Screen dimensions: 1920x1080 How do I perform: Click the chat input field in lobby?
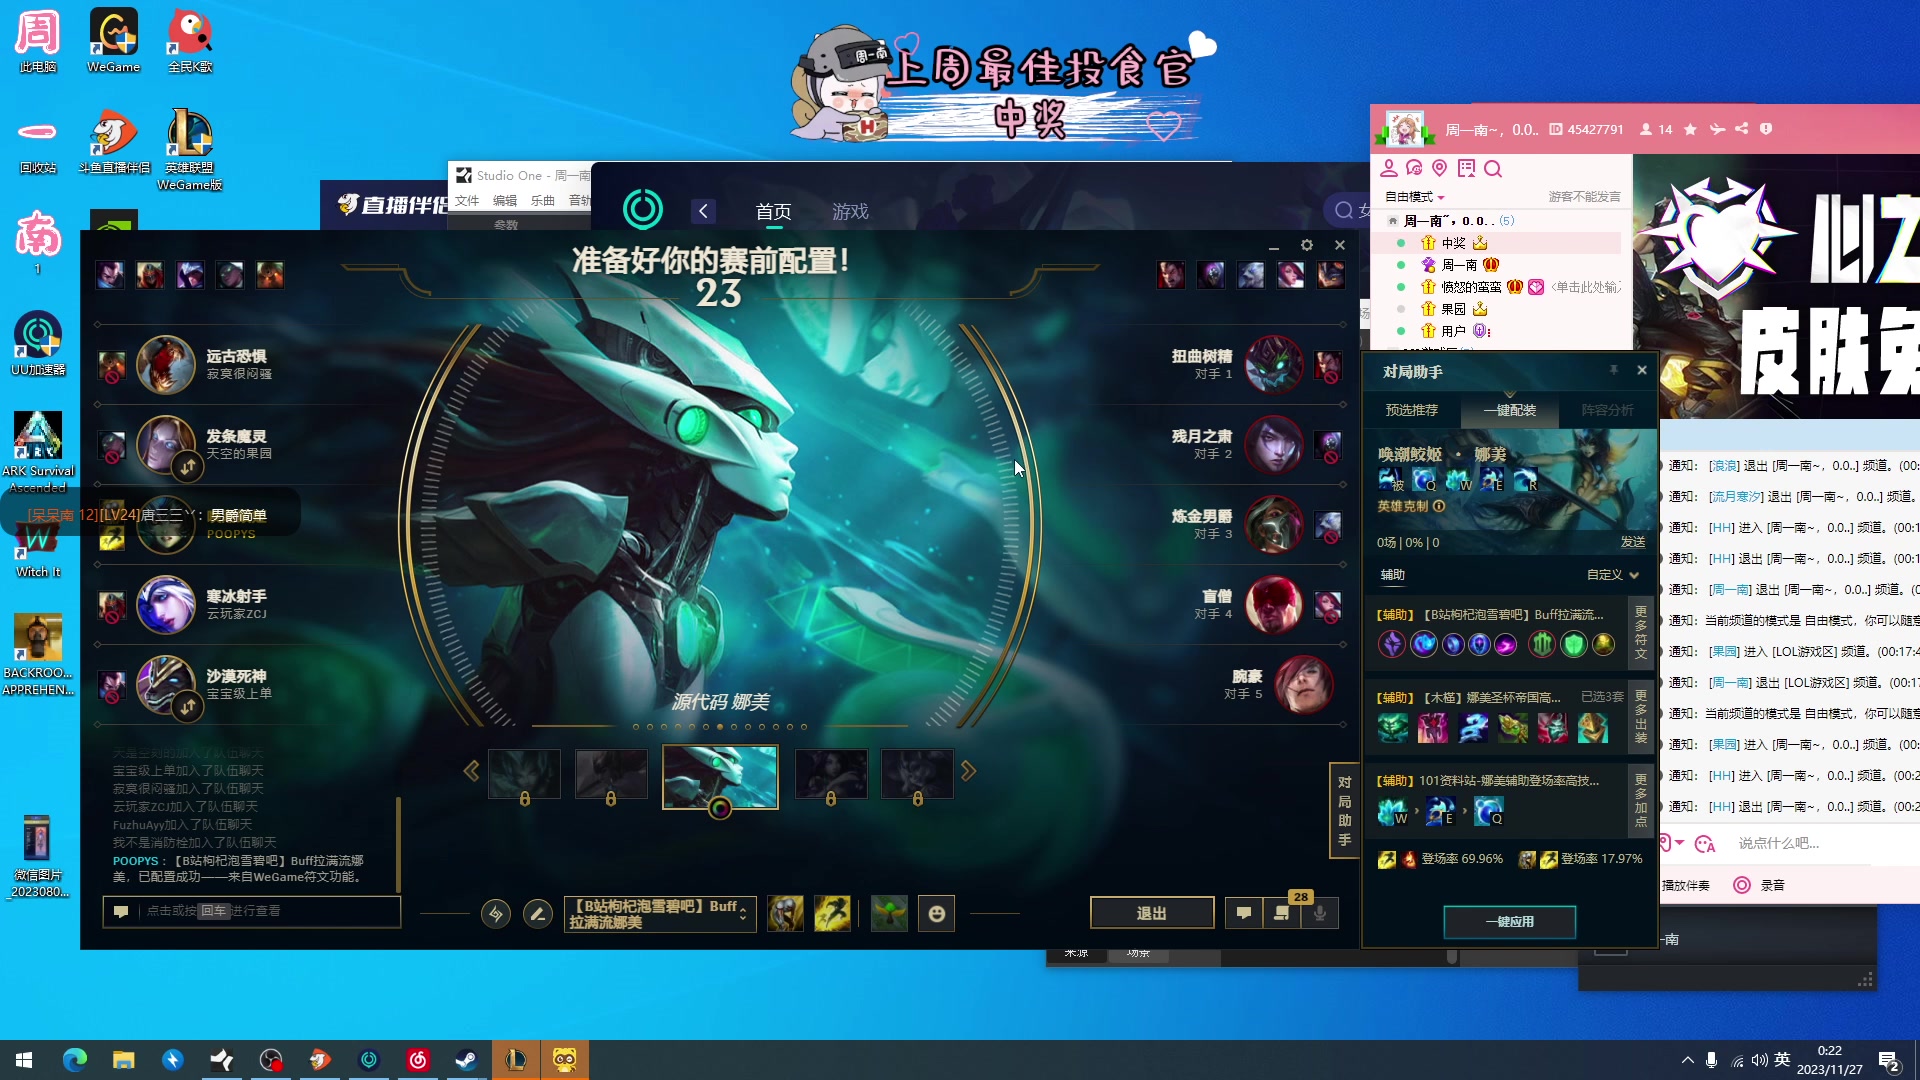[252, 911]
